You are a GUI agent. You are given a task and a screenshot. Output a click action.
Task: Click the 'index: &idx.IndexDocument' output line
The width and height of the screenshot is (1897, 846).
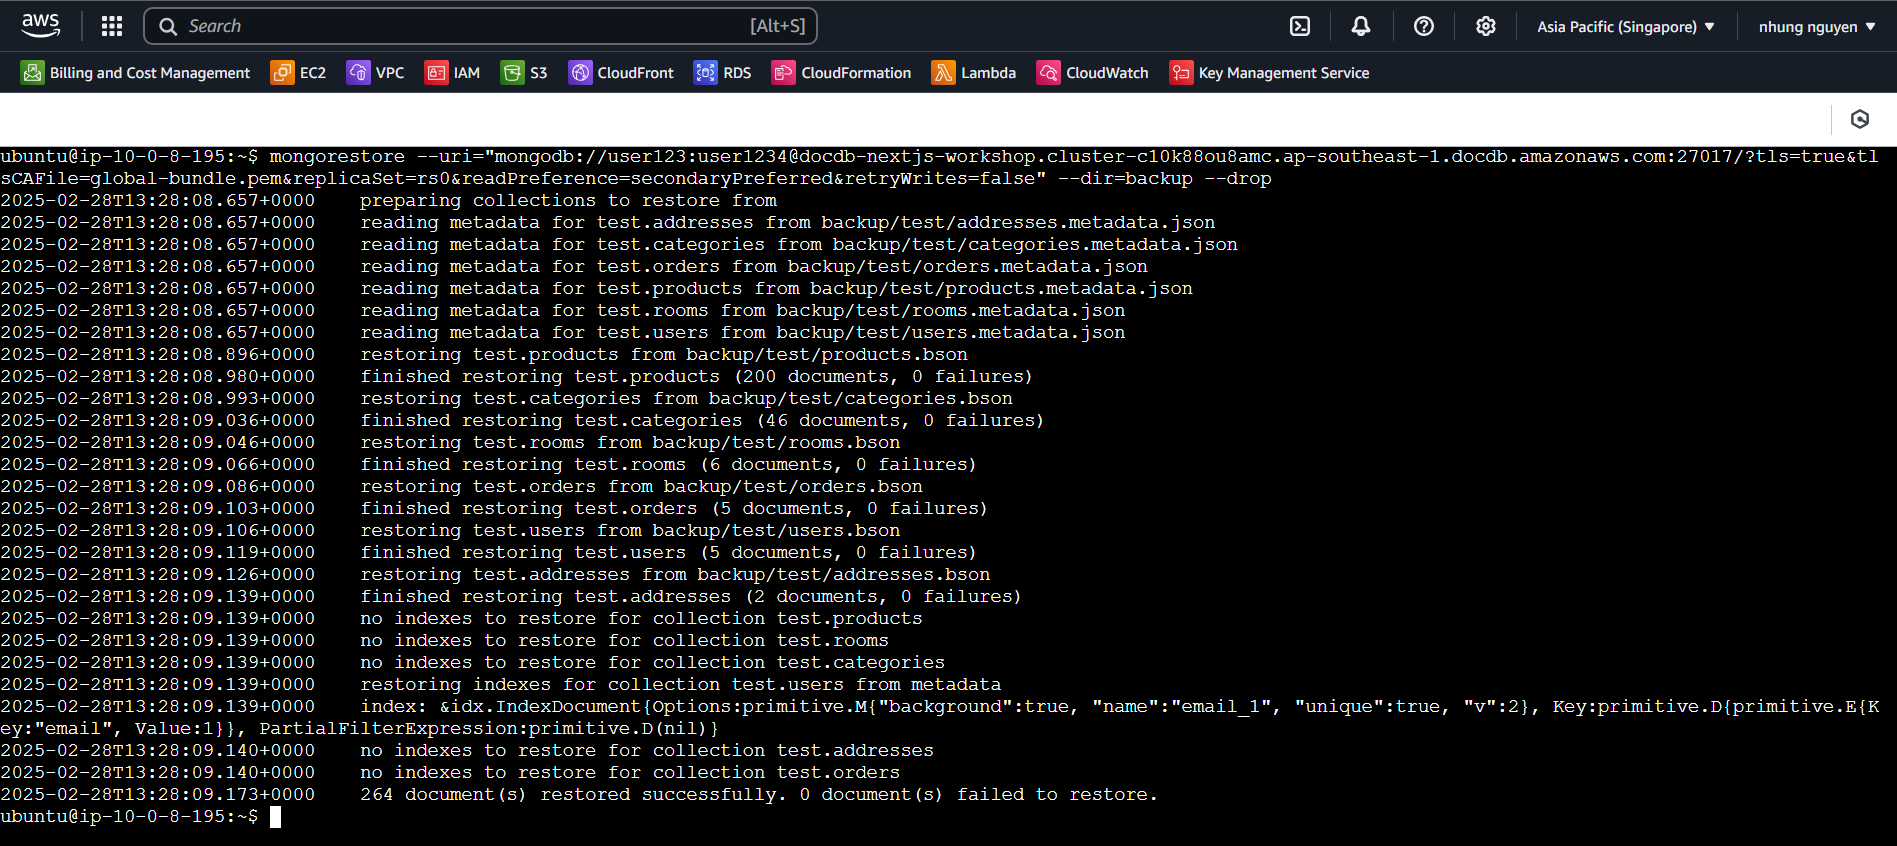click(x=940, y=718)
